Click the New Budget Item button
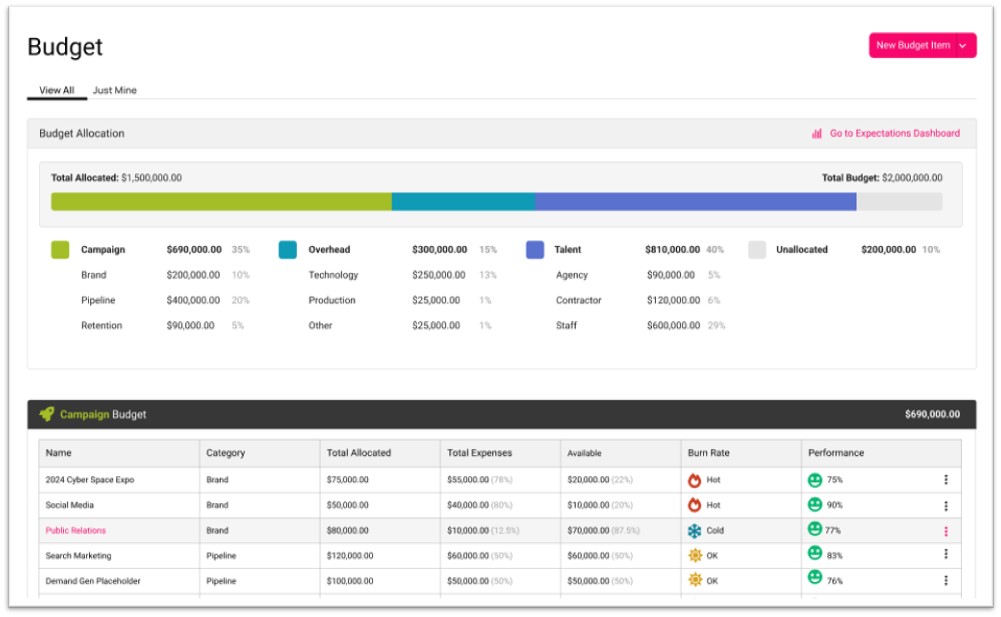Screen dimensions: 1001x617 pyautogui.click(x=912, y=45)
